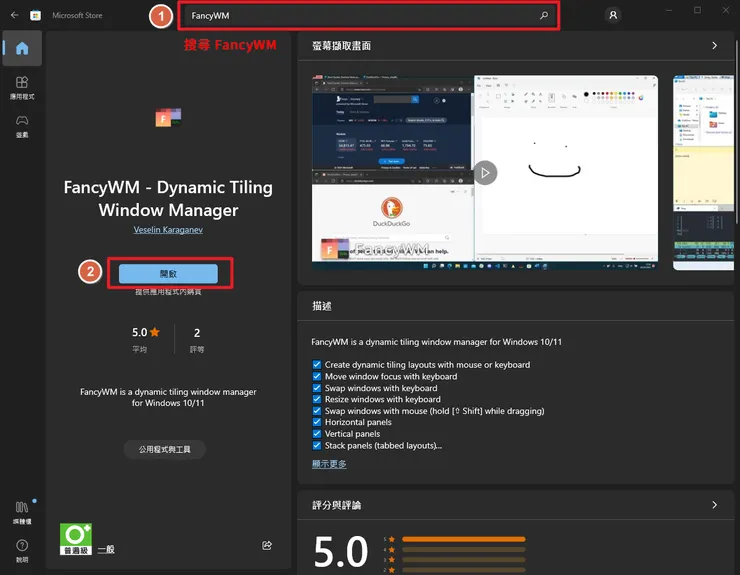The width and height of the screenshot is (740, 575).
Task: Click the share icon
Action: 267,545
